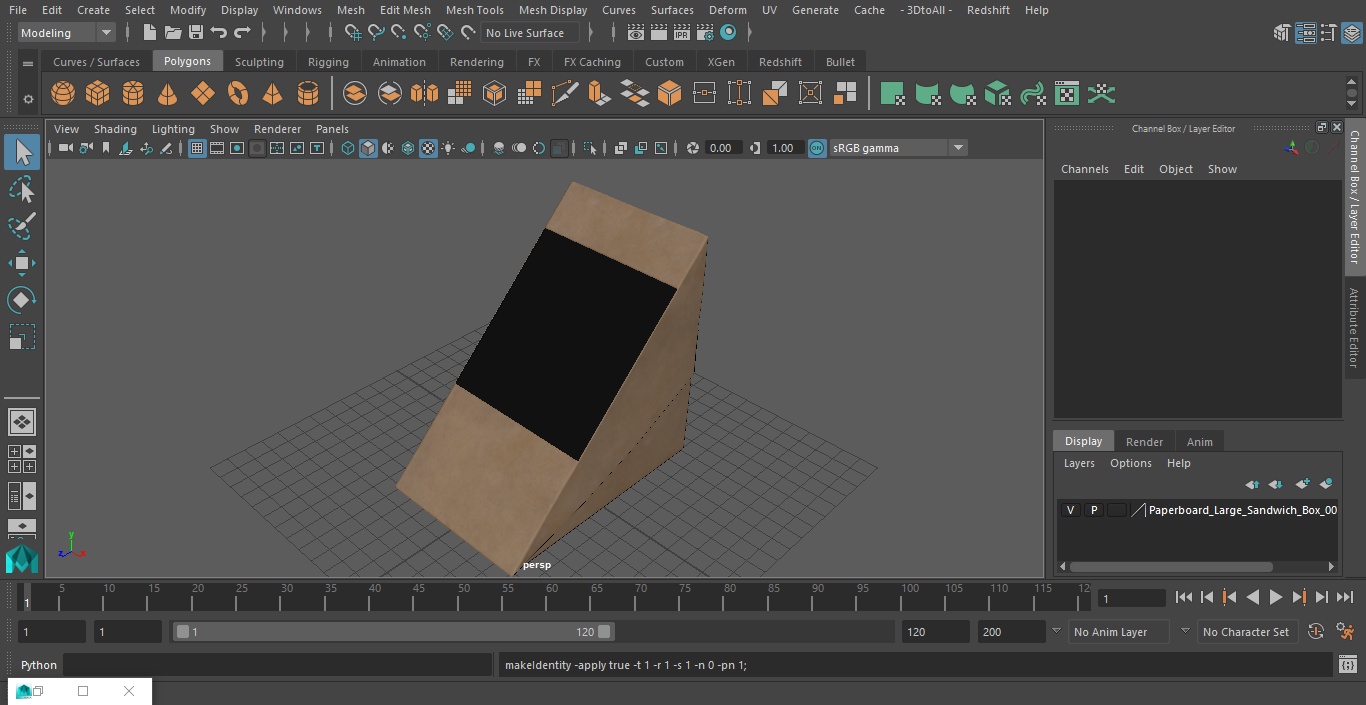The image size is (1366, 705).
Task: Click the Multi-Cut knife shelf icon
Action: pos(565,94)
